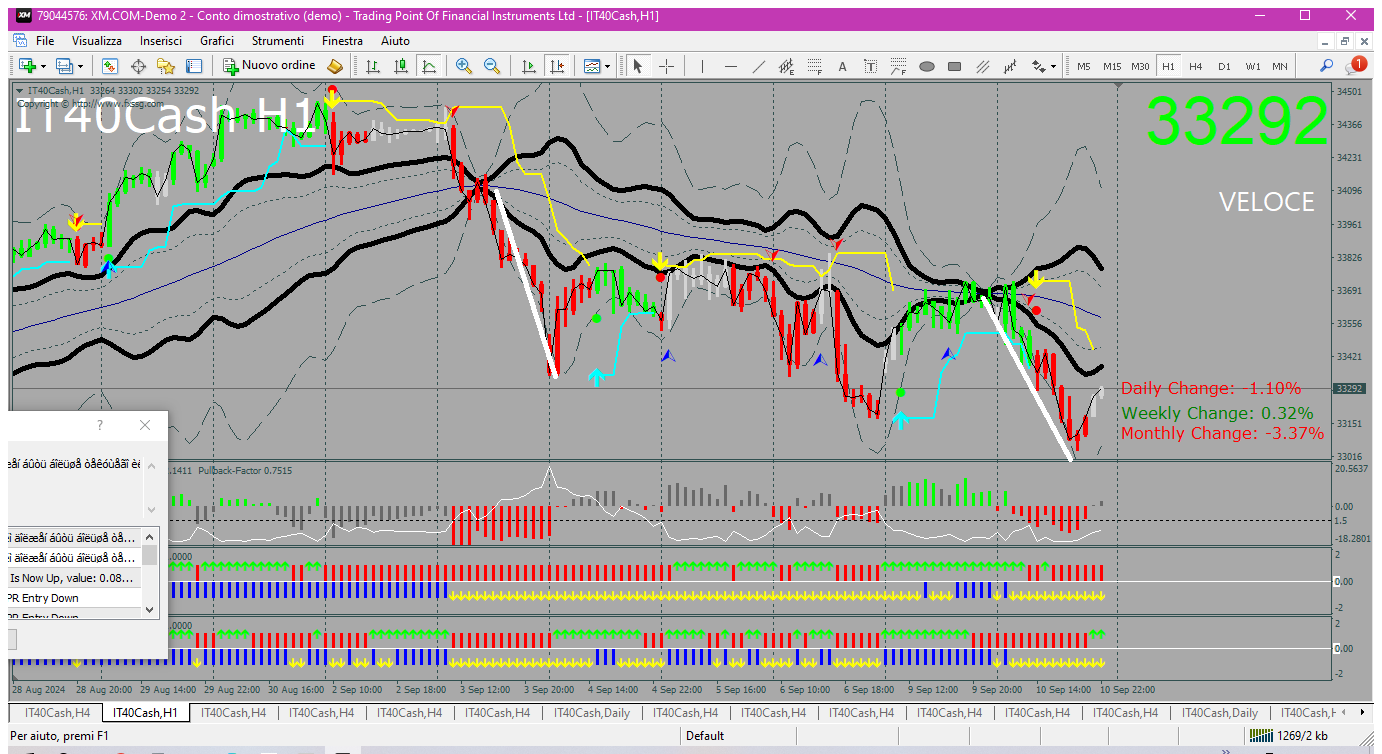Open the Finestra menu
1382x754 pixels.
[x=342, y=41]
